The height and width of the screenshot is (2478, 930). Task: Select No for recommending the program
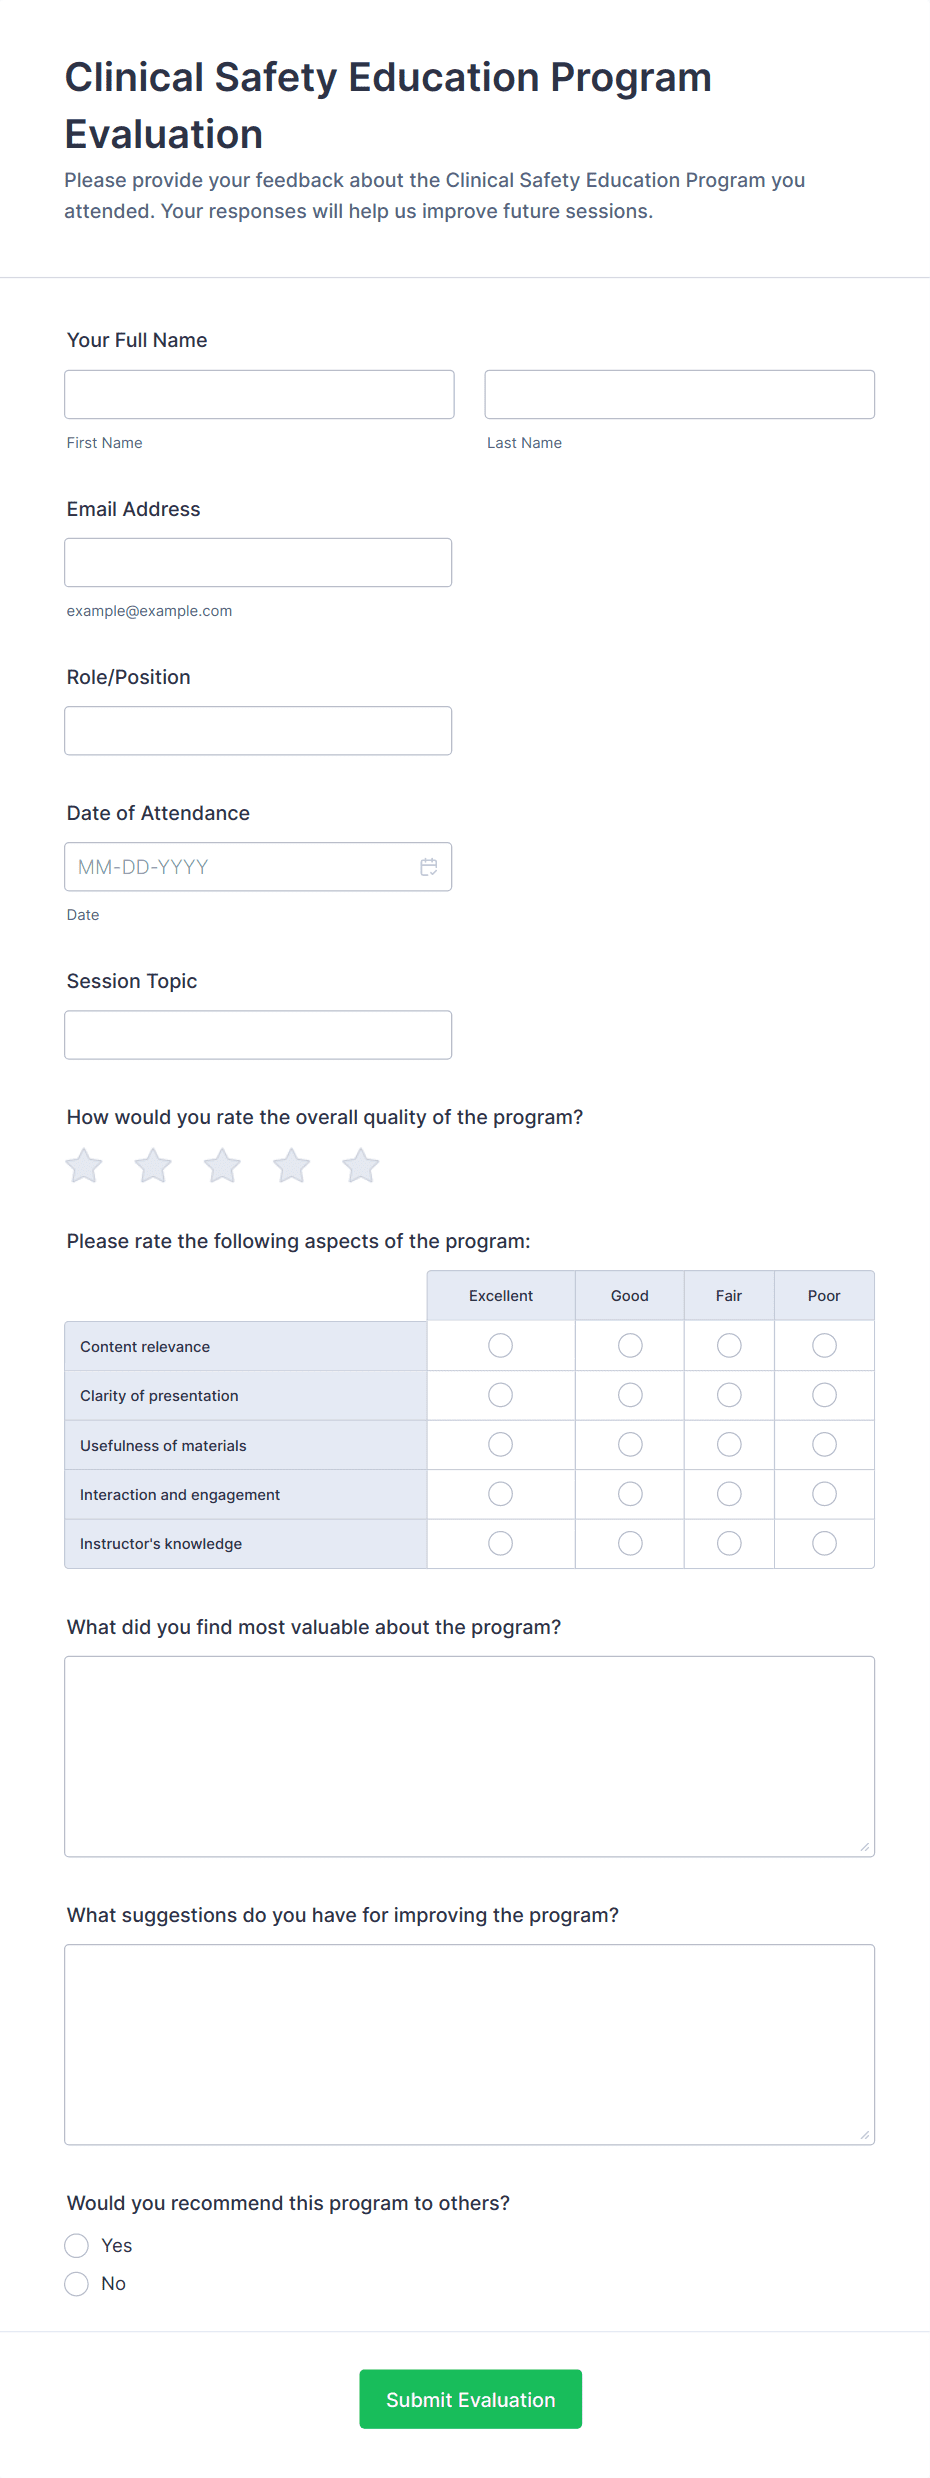77,2284
